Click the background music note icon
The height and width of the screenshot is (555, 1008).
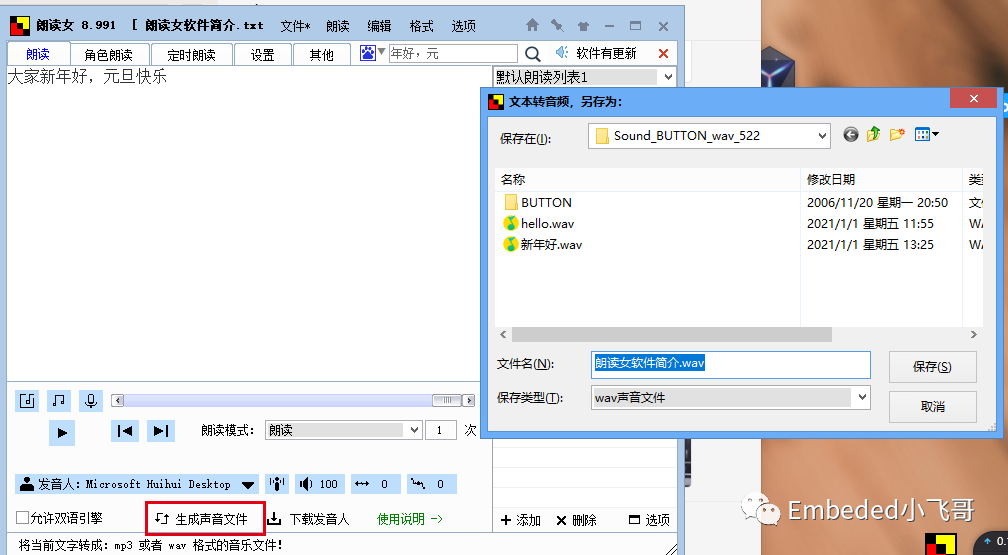58,401
